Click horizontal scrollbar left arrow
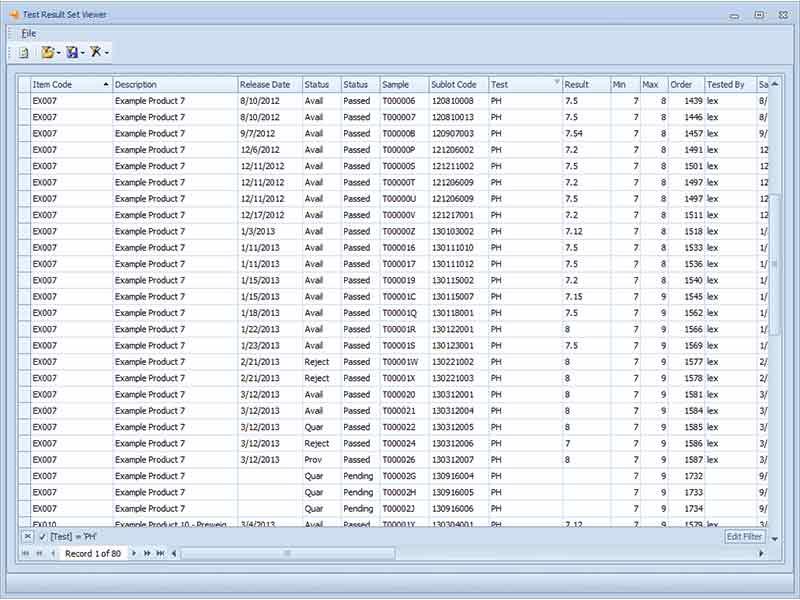Viewport: 800px width, 600px height. click(x=174, y=554)
